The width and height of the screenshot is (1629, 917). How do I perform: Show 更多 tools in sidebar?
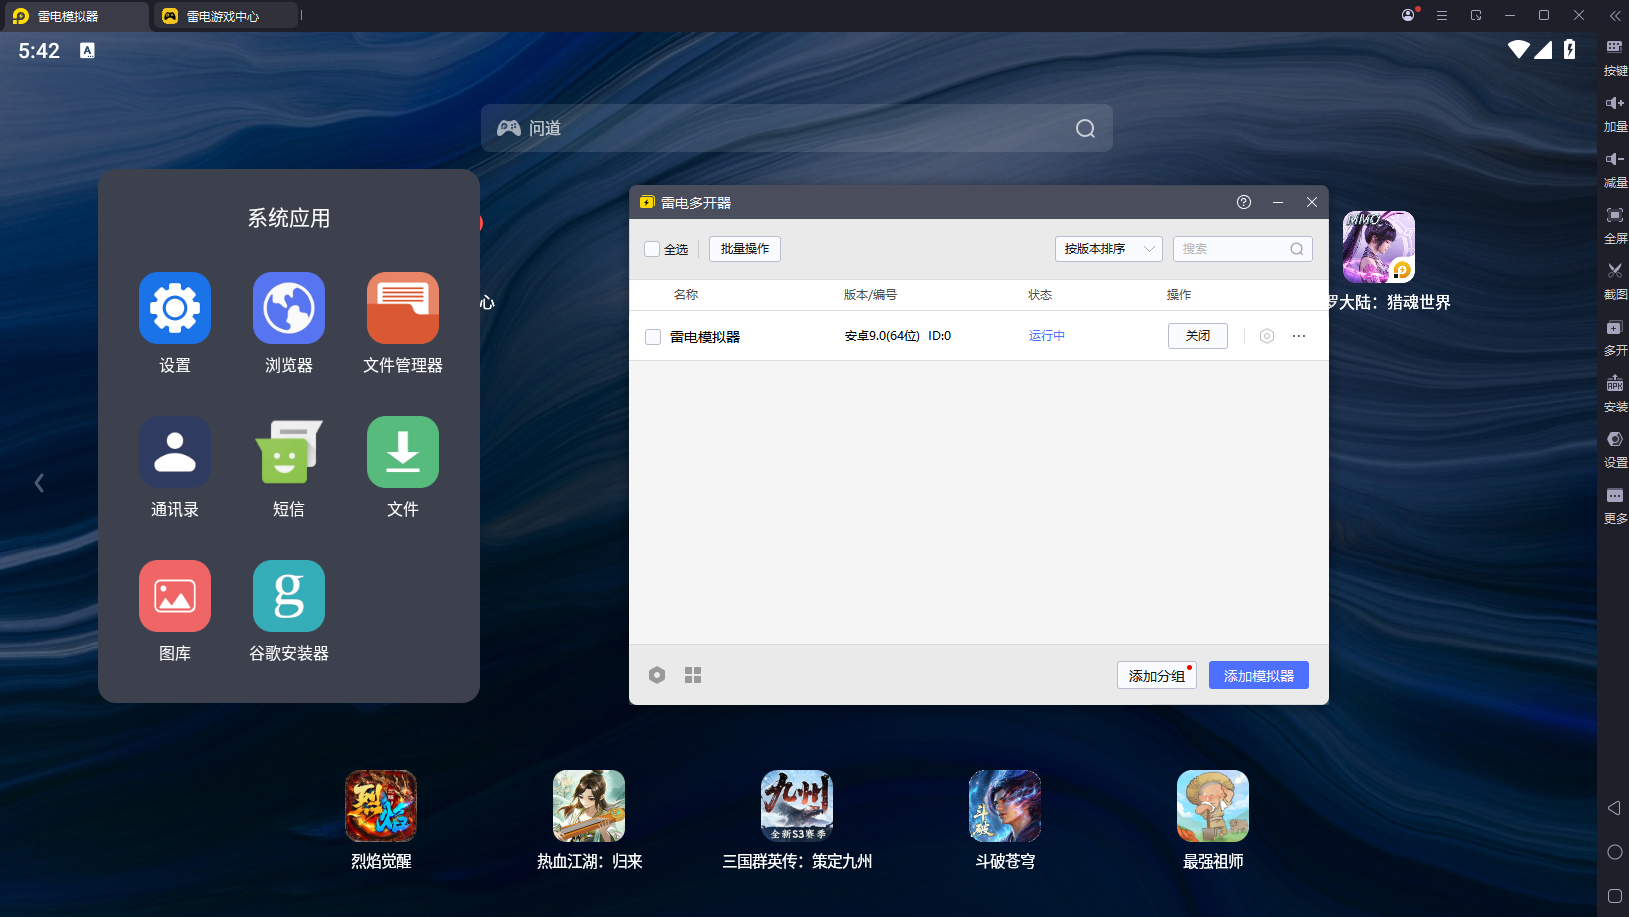tap(1614, 505)
